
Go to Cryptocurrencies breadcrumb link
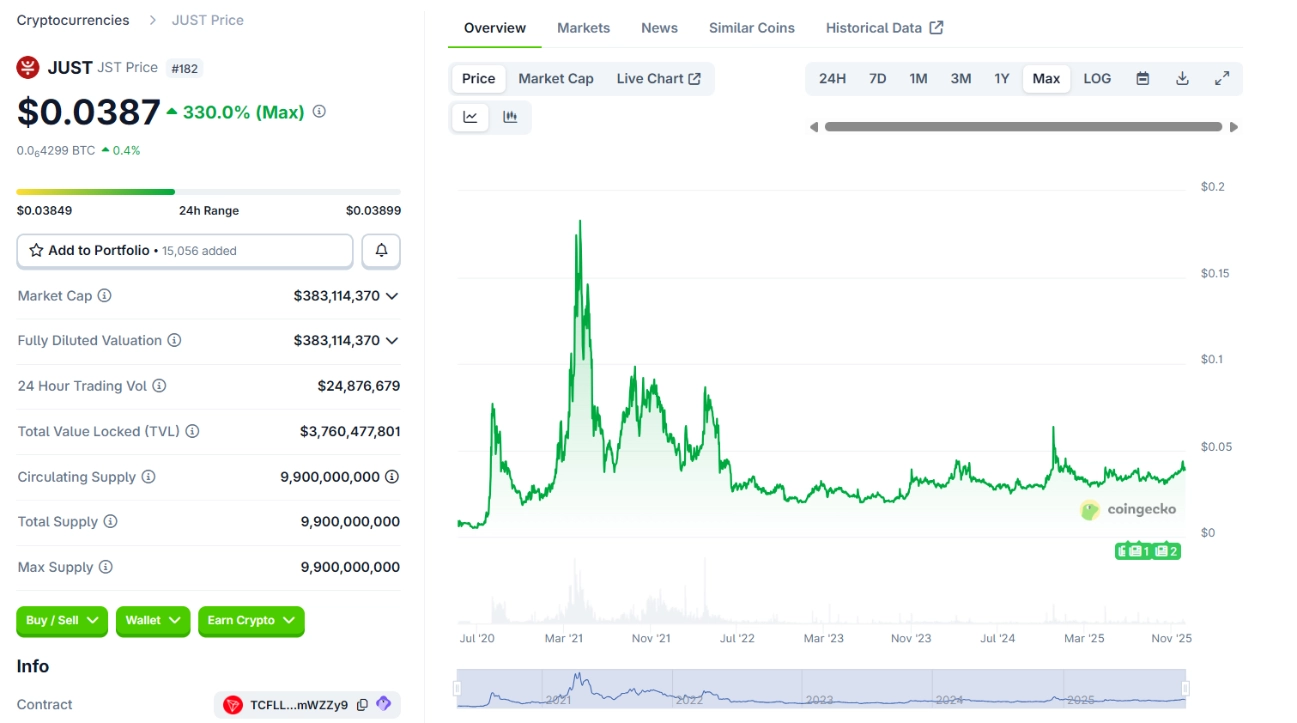click(x=73, y=20)
